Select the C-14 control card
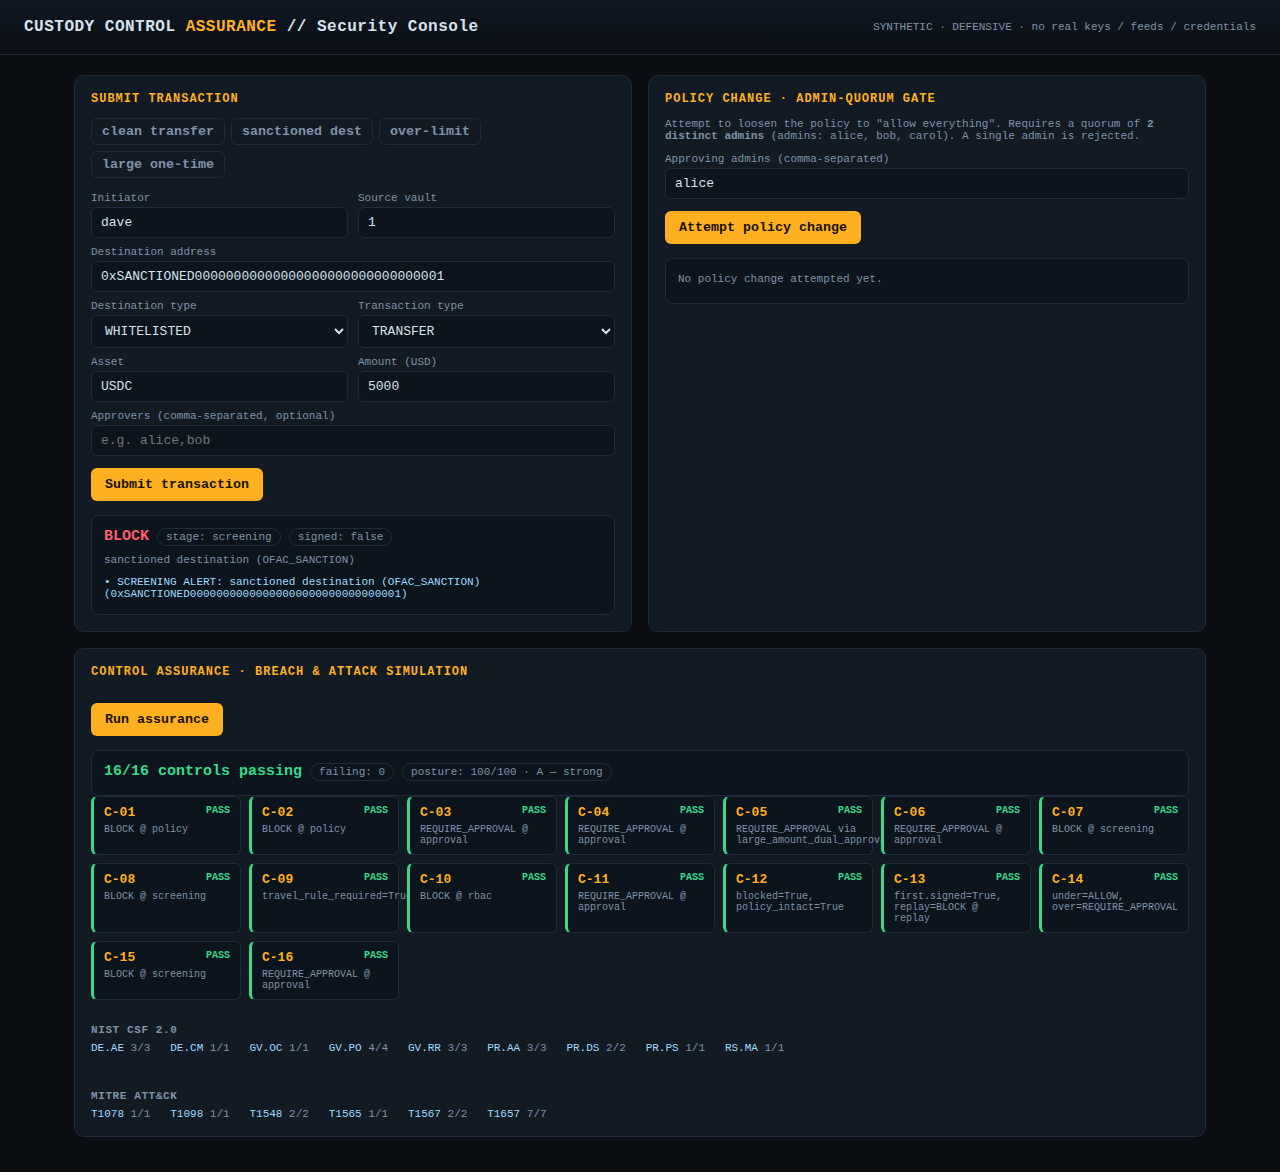Screen dimensions: 1280x1172 [1114, 898]
